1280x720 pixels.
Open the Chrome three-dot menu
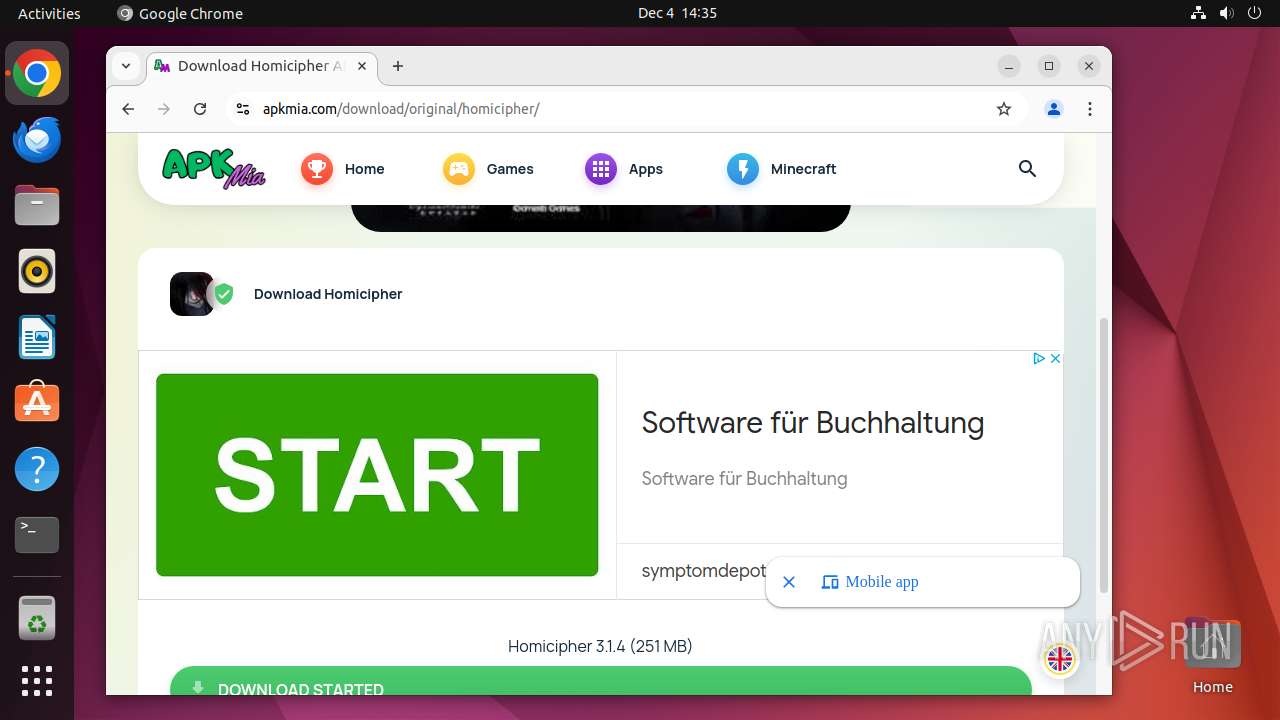coord(1090,109)
